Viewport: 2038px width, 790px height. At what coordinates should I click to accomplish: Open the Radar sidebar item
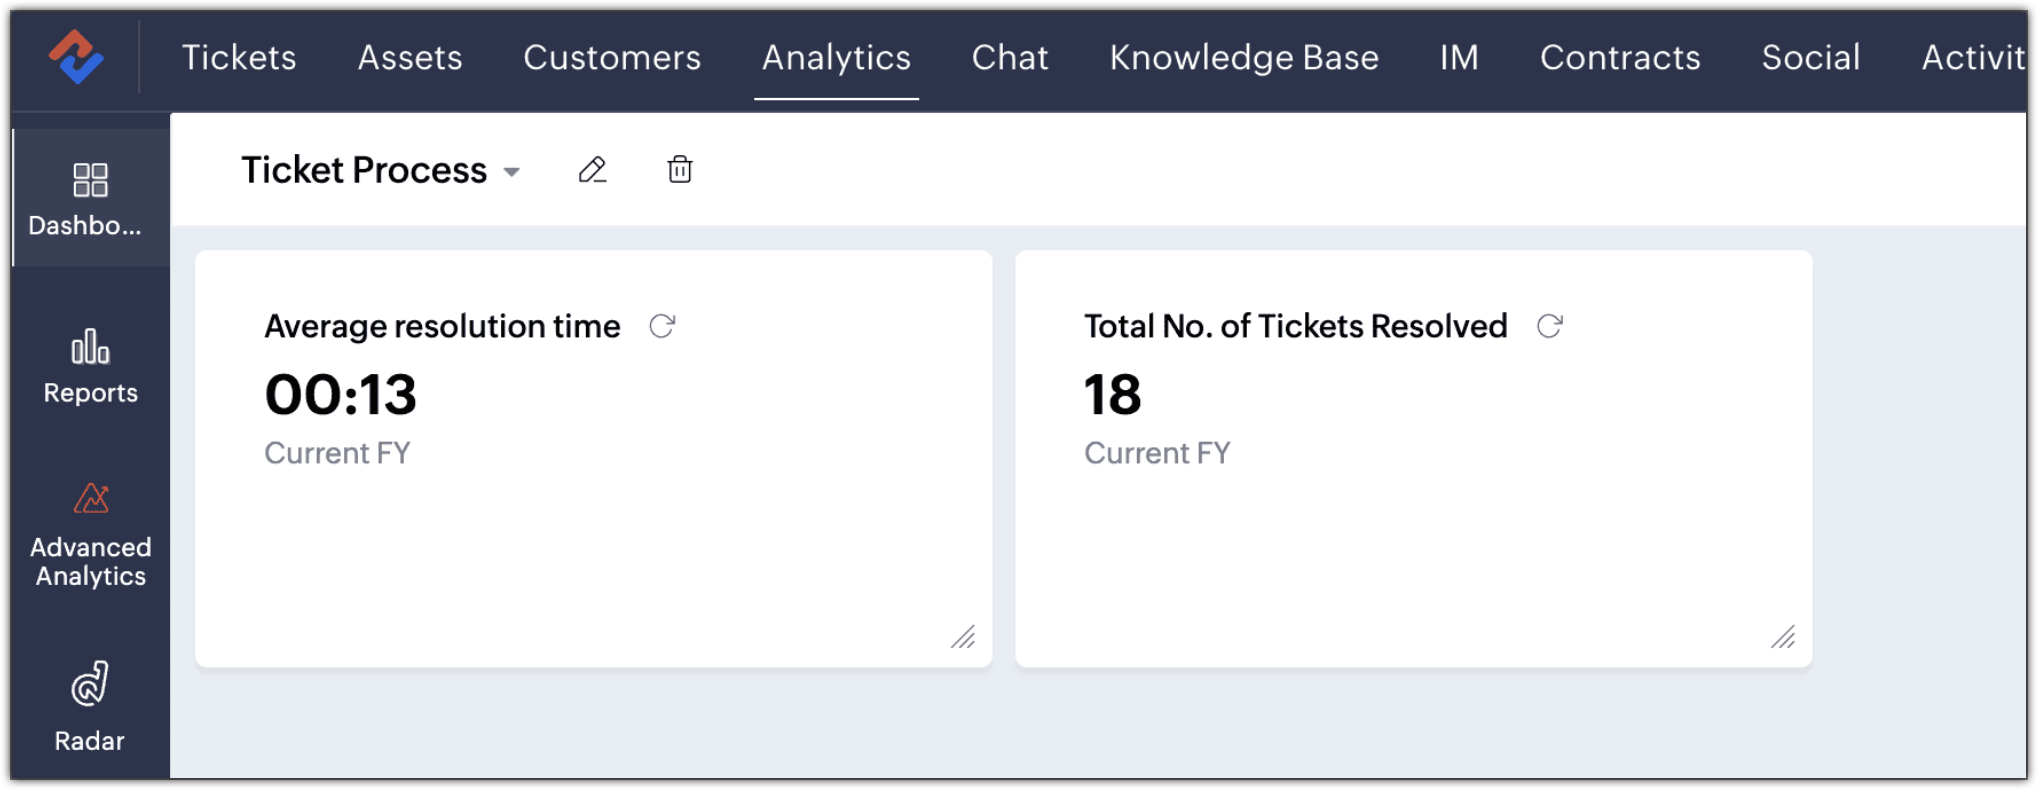[x=90, y=705]
